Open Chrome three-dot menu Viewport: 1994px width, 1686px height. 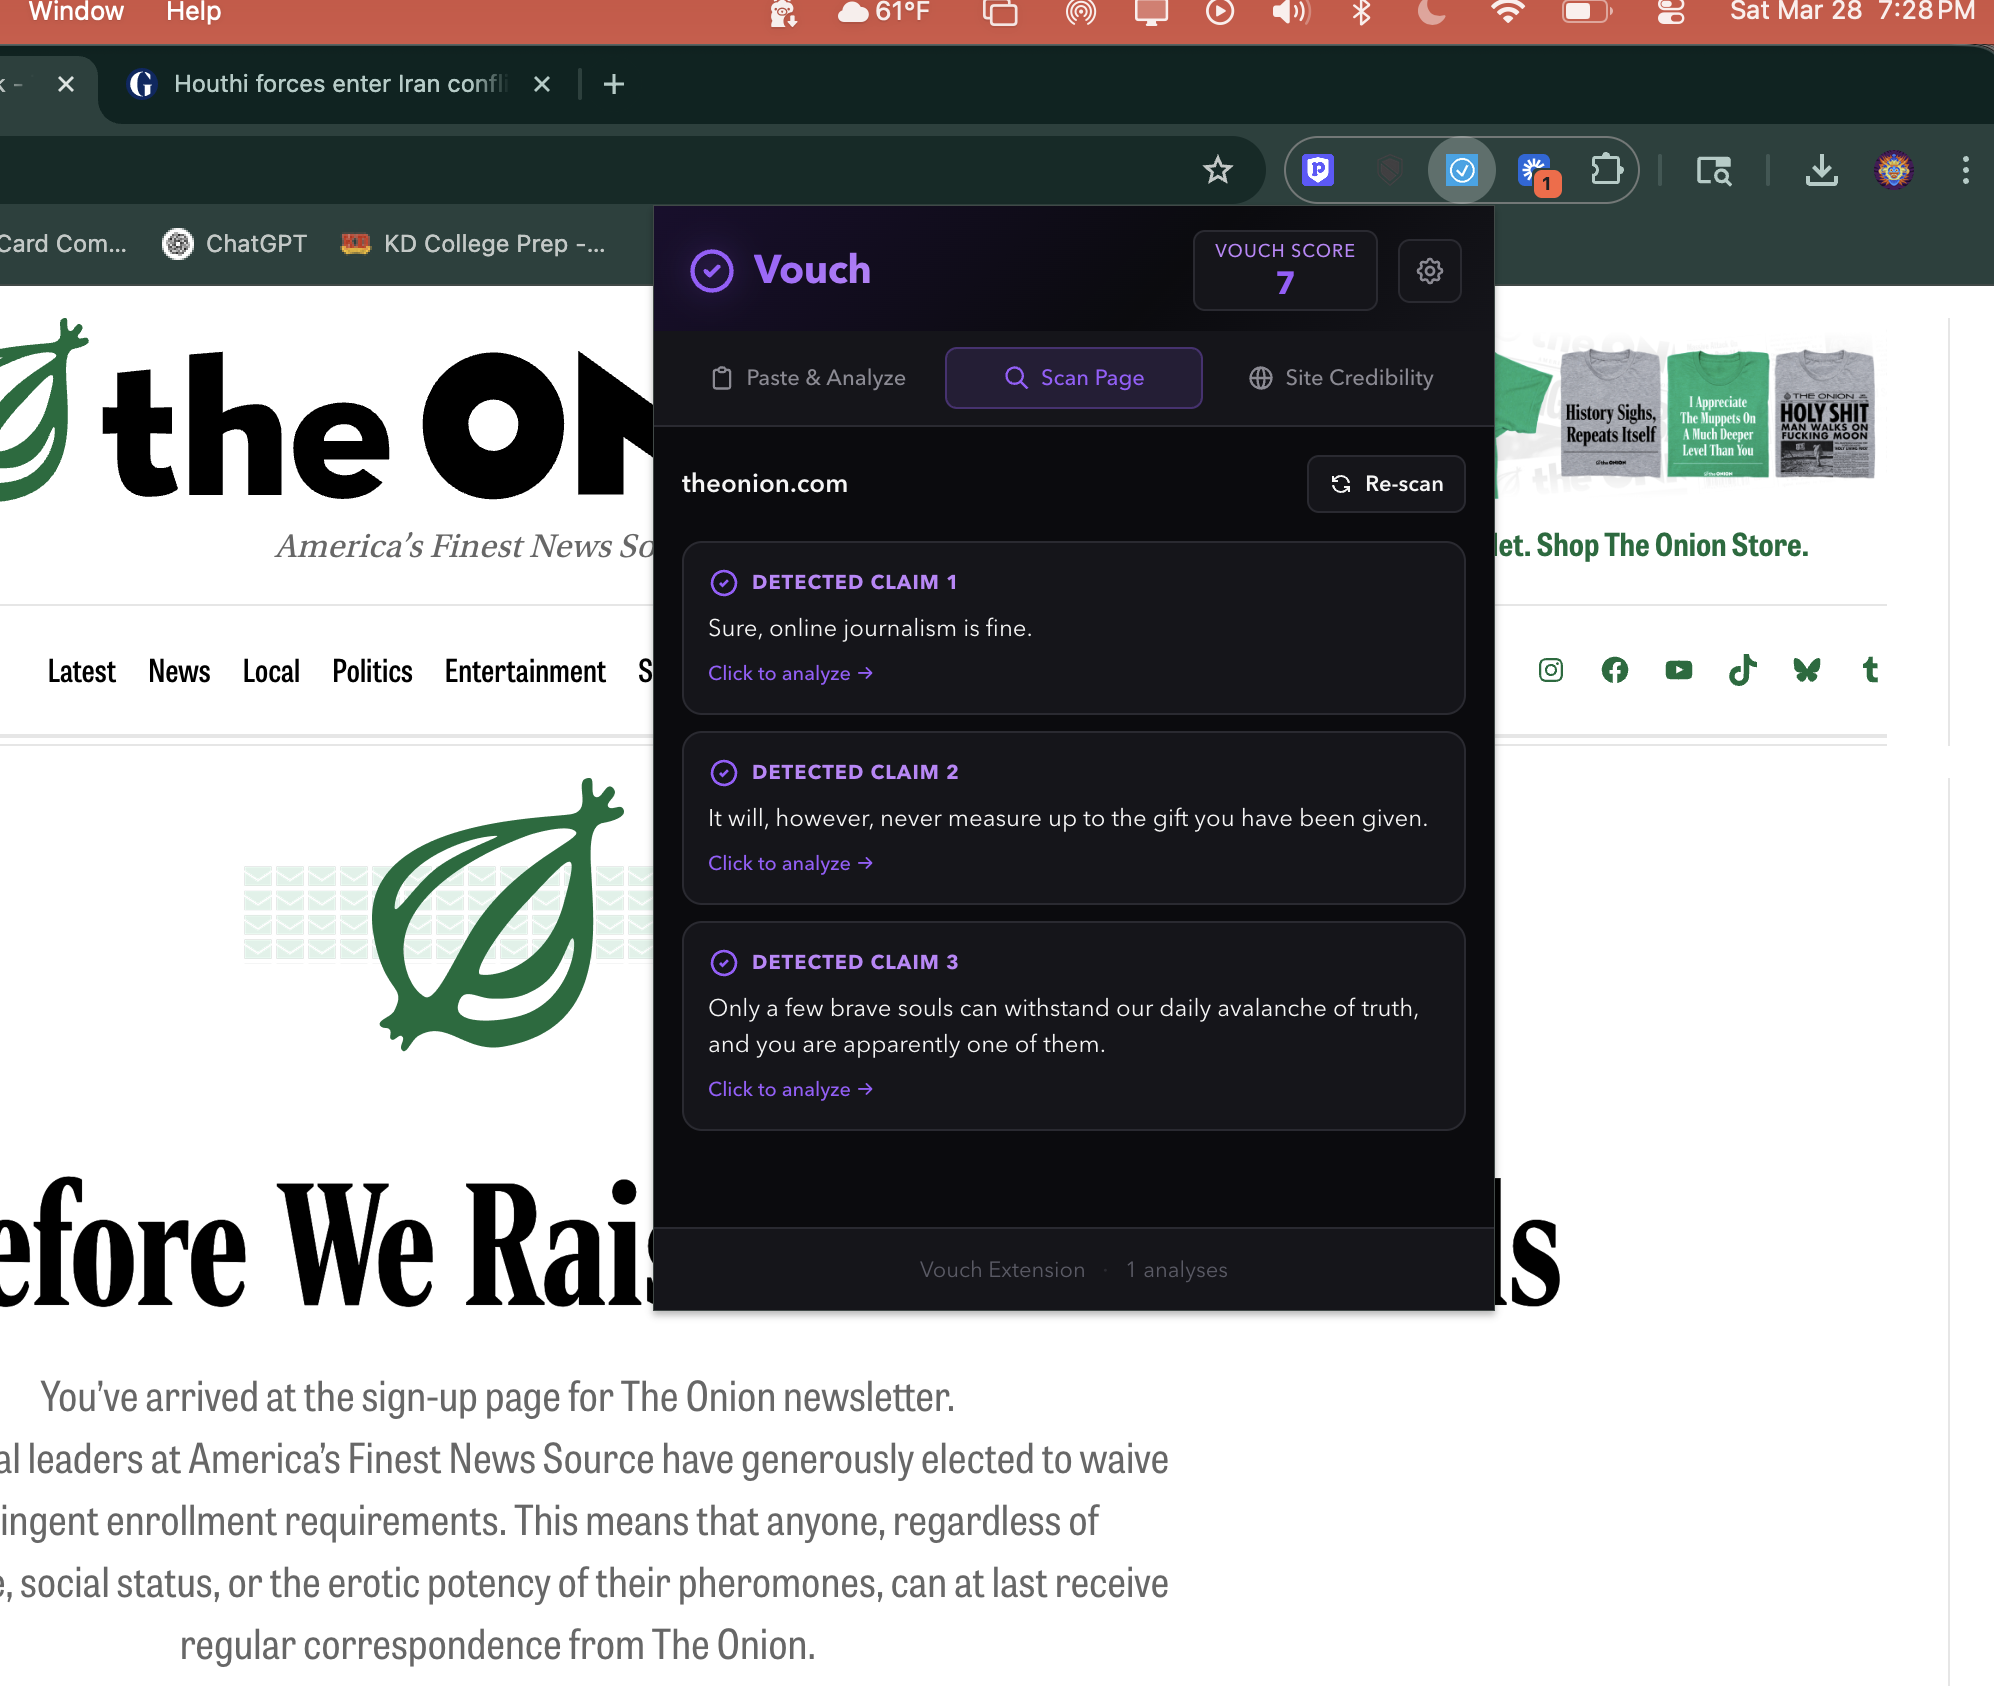[x=1965, y=171]
